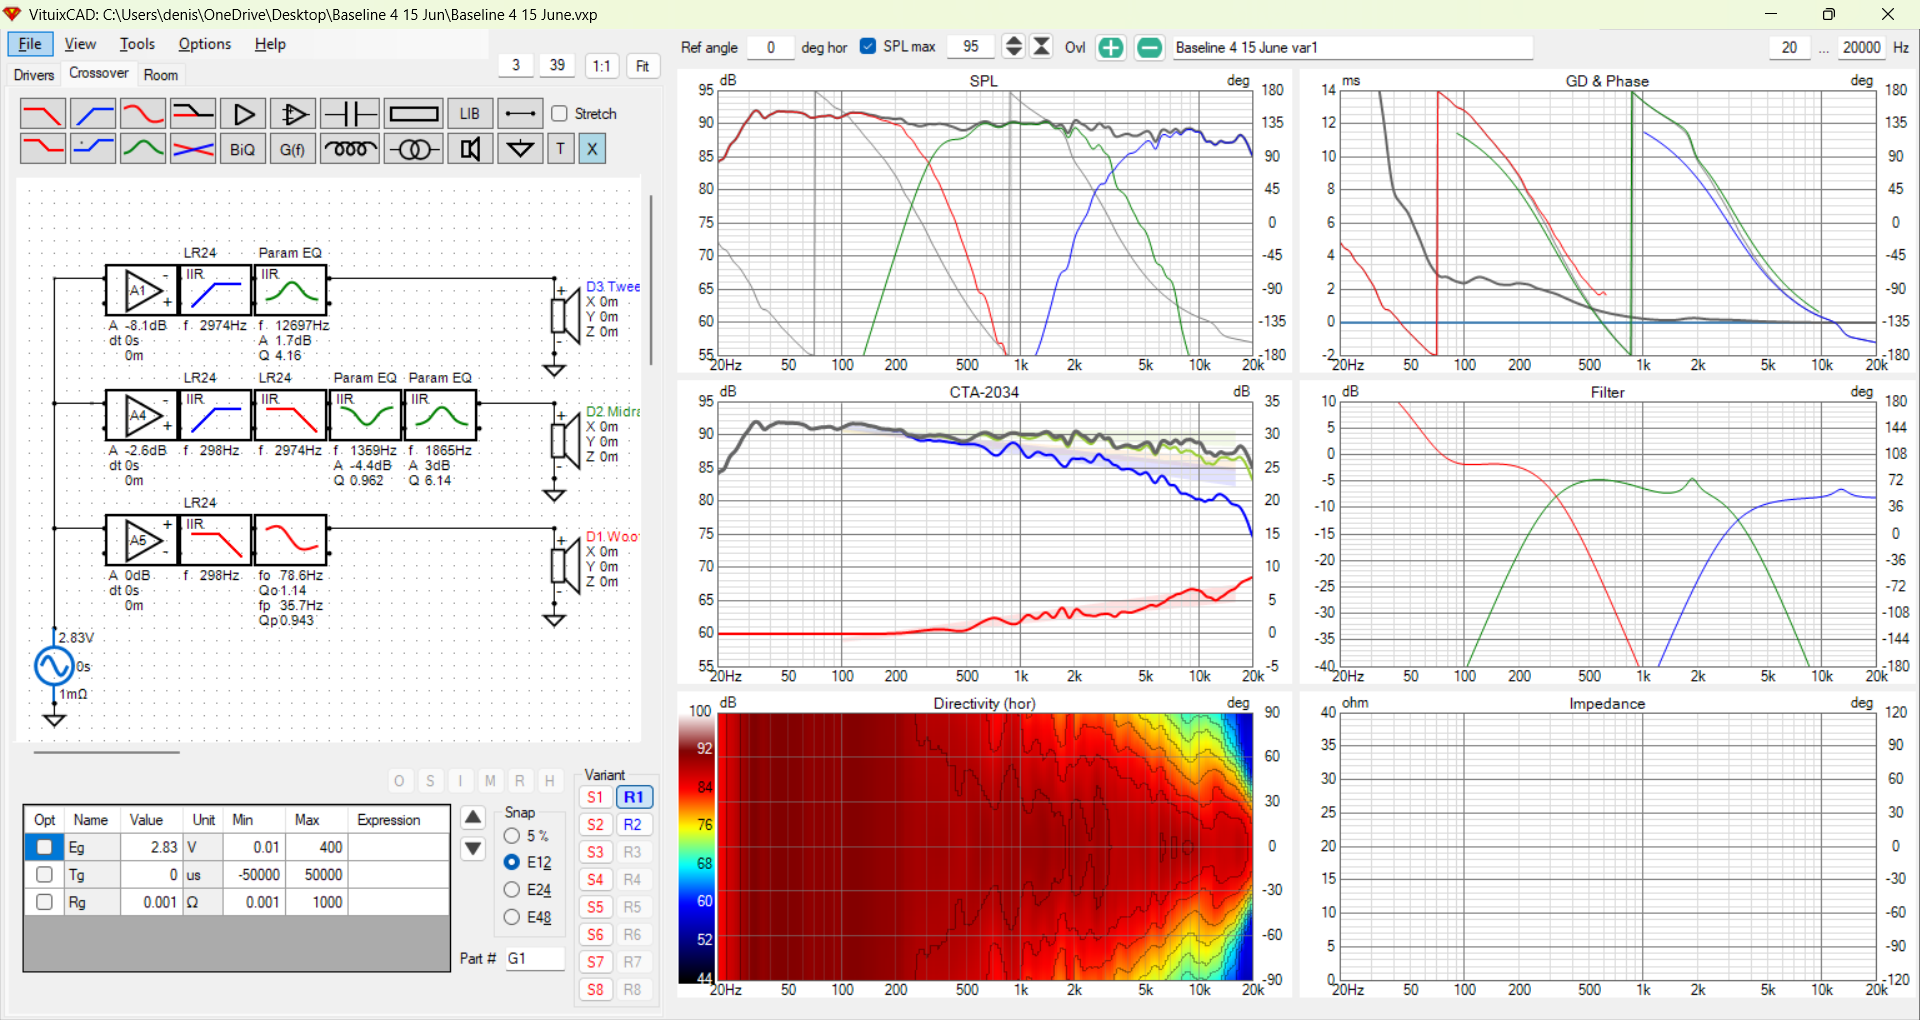This screenshot has height=1020, width=1920.
Task: Open the LIB component library
Action: [x=470, y=114]
